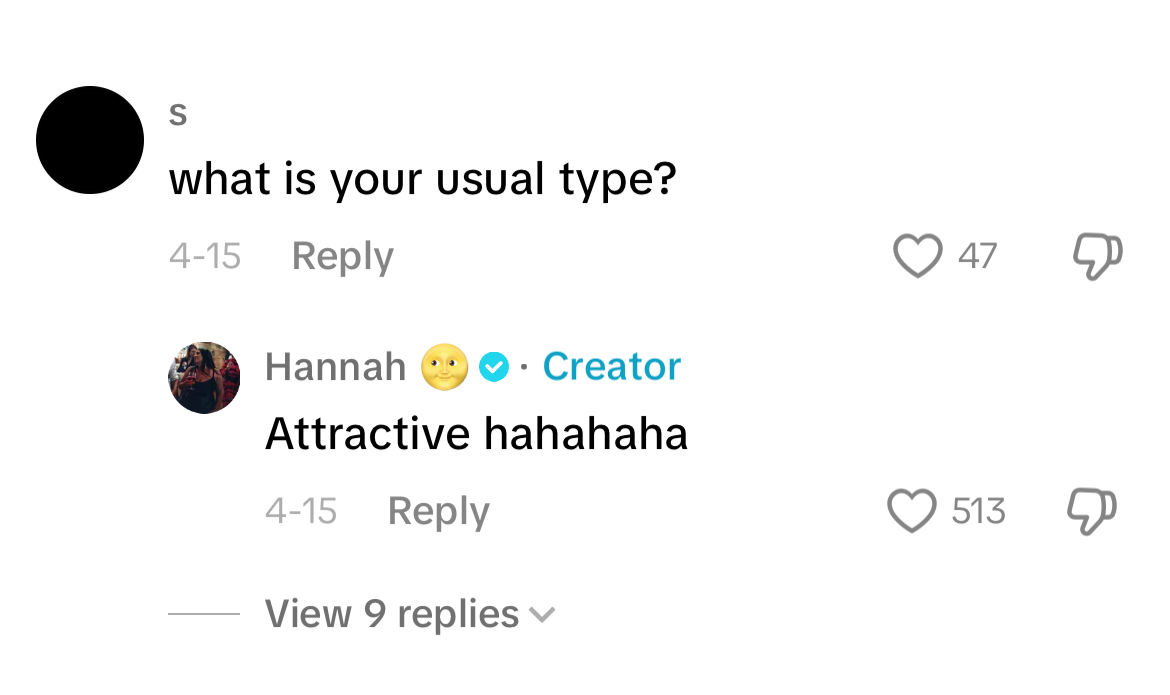1170x695 pixels.
Task: Show more replies via "View 9 replies"
Action: (392, 614)
